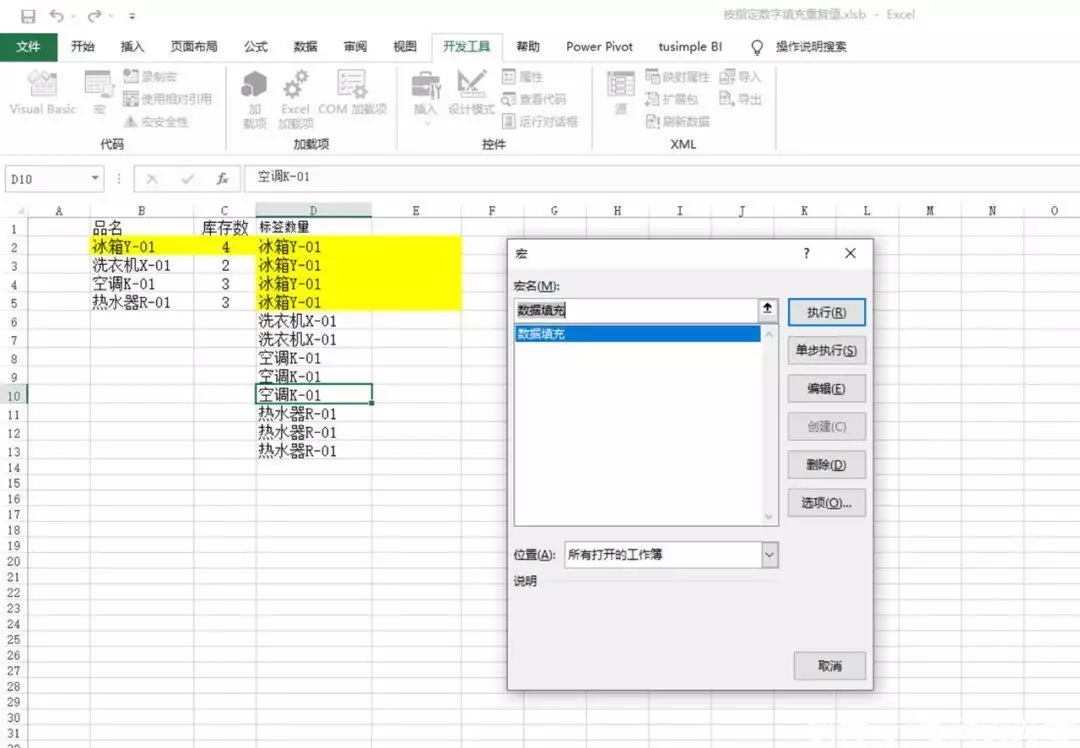The height and width of the screenshot is (748, 1080).
Task: Click the Insert Function fx icon
Action: (x=222, y=179)
